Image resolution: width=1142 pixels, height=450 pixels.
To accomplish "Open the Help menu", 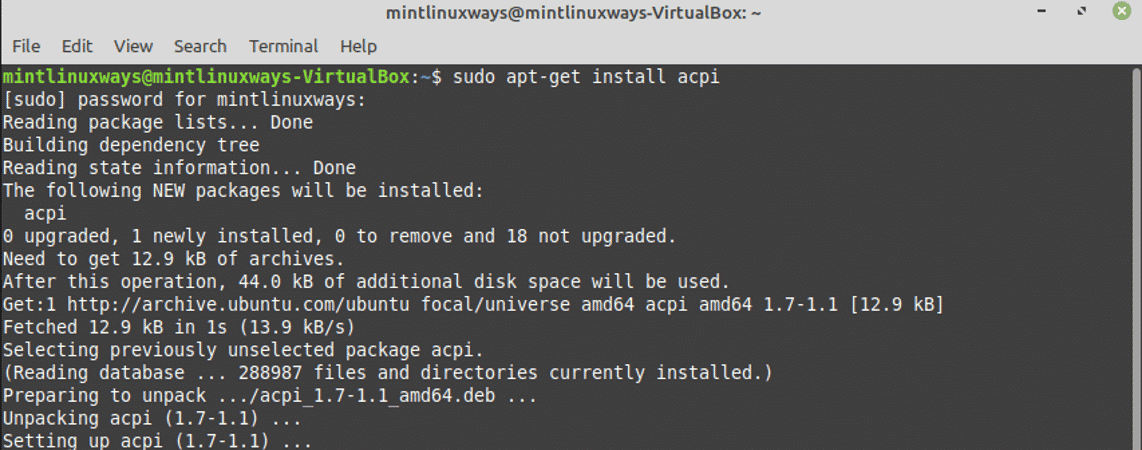I will click(358, 47).
